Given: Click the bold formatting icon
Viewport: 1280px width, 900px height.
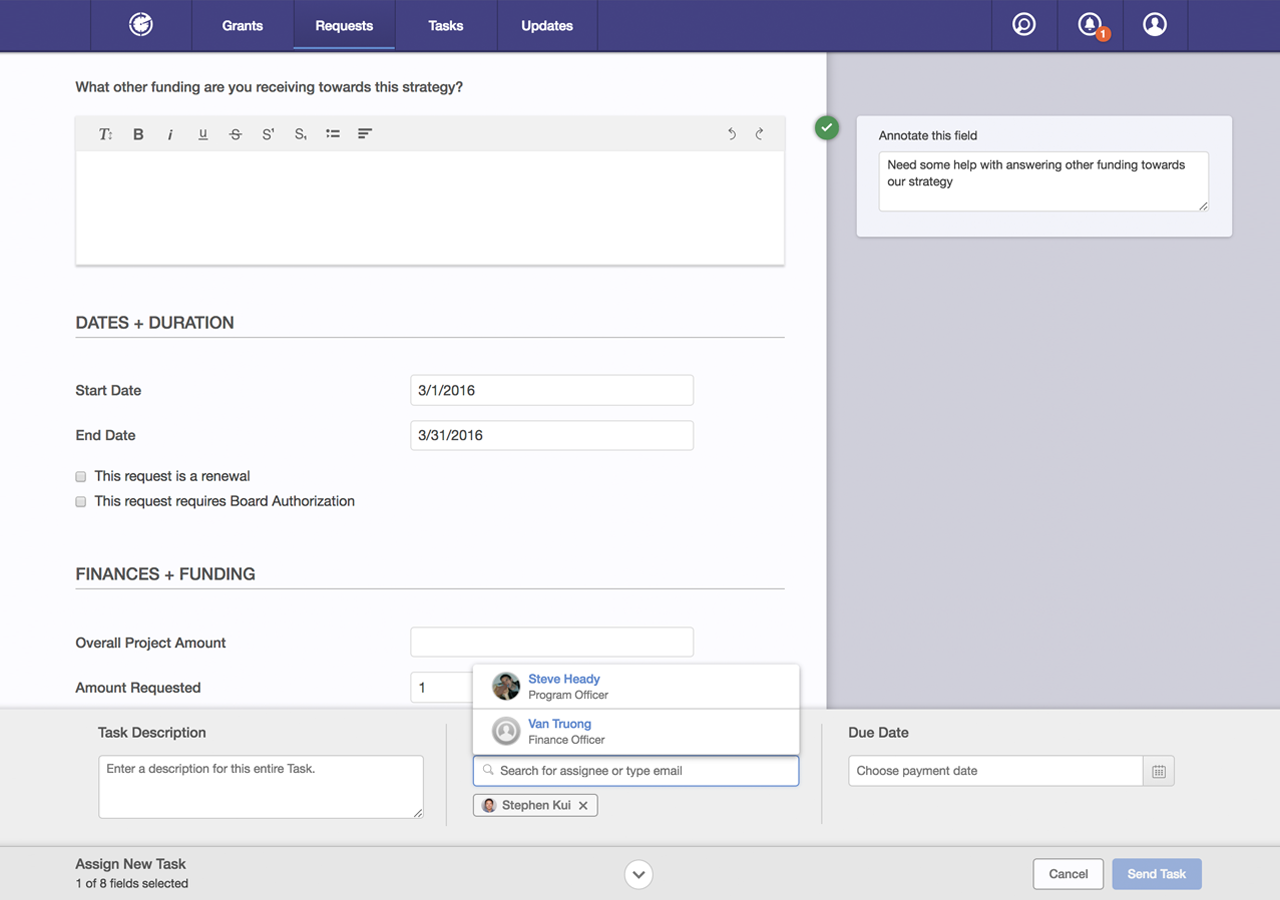Looking at the screenshot, I should coord(139,134).
